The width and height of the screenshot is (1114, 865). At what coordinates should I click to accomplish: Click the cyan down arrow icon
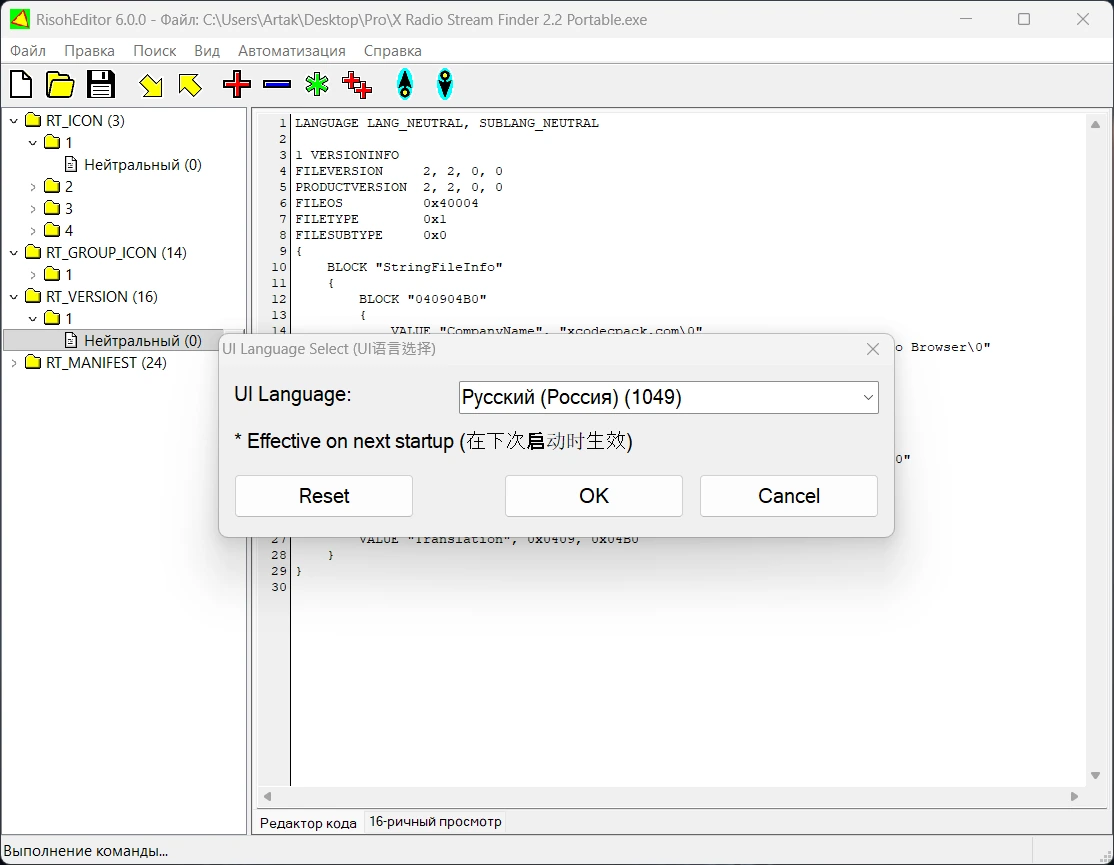(445, 84)
